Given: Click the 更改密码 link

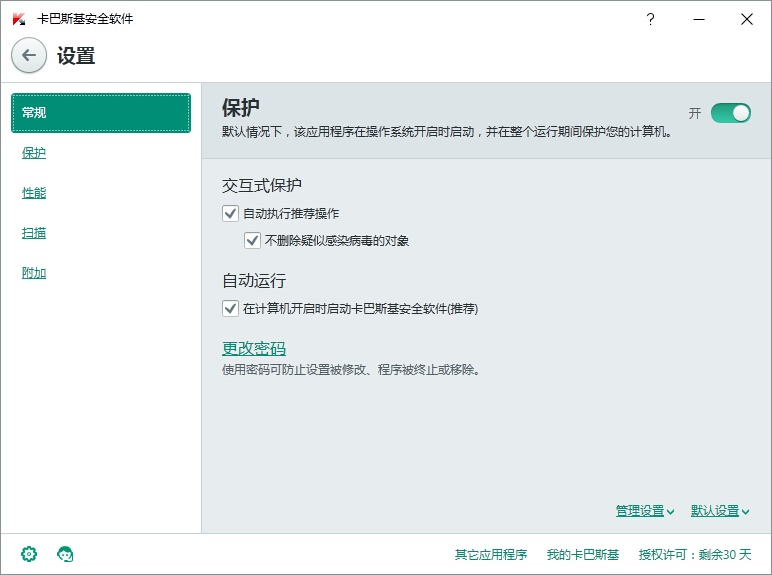Looking at the screenshot, I should tap(254, 348).
